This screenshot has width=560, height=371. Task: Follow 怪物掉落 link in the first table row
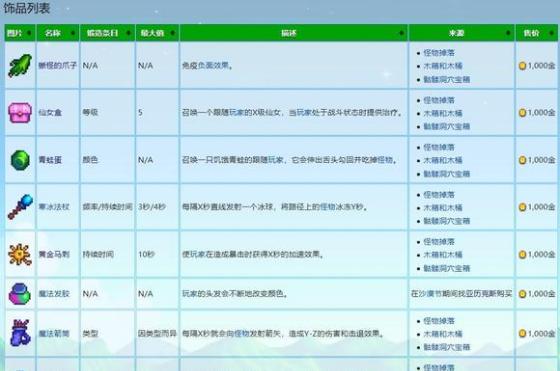[439, 53]
